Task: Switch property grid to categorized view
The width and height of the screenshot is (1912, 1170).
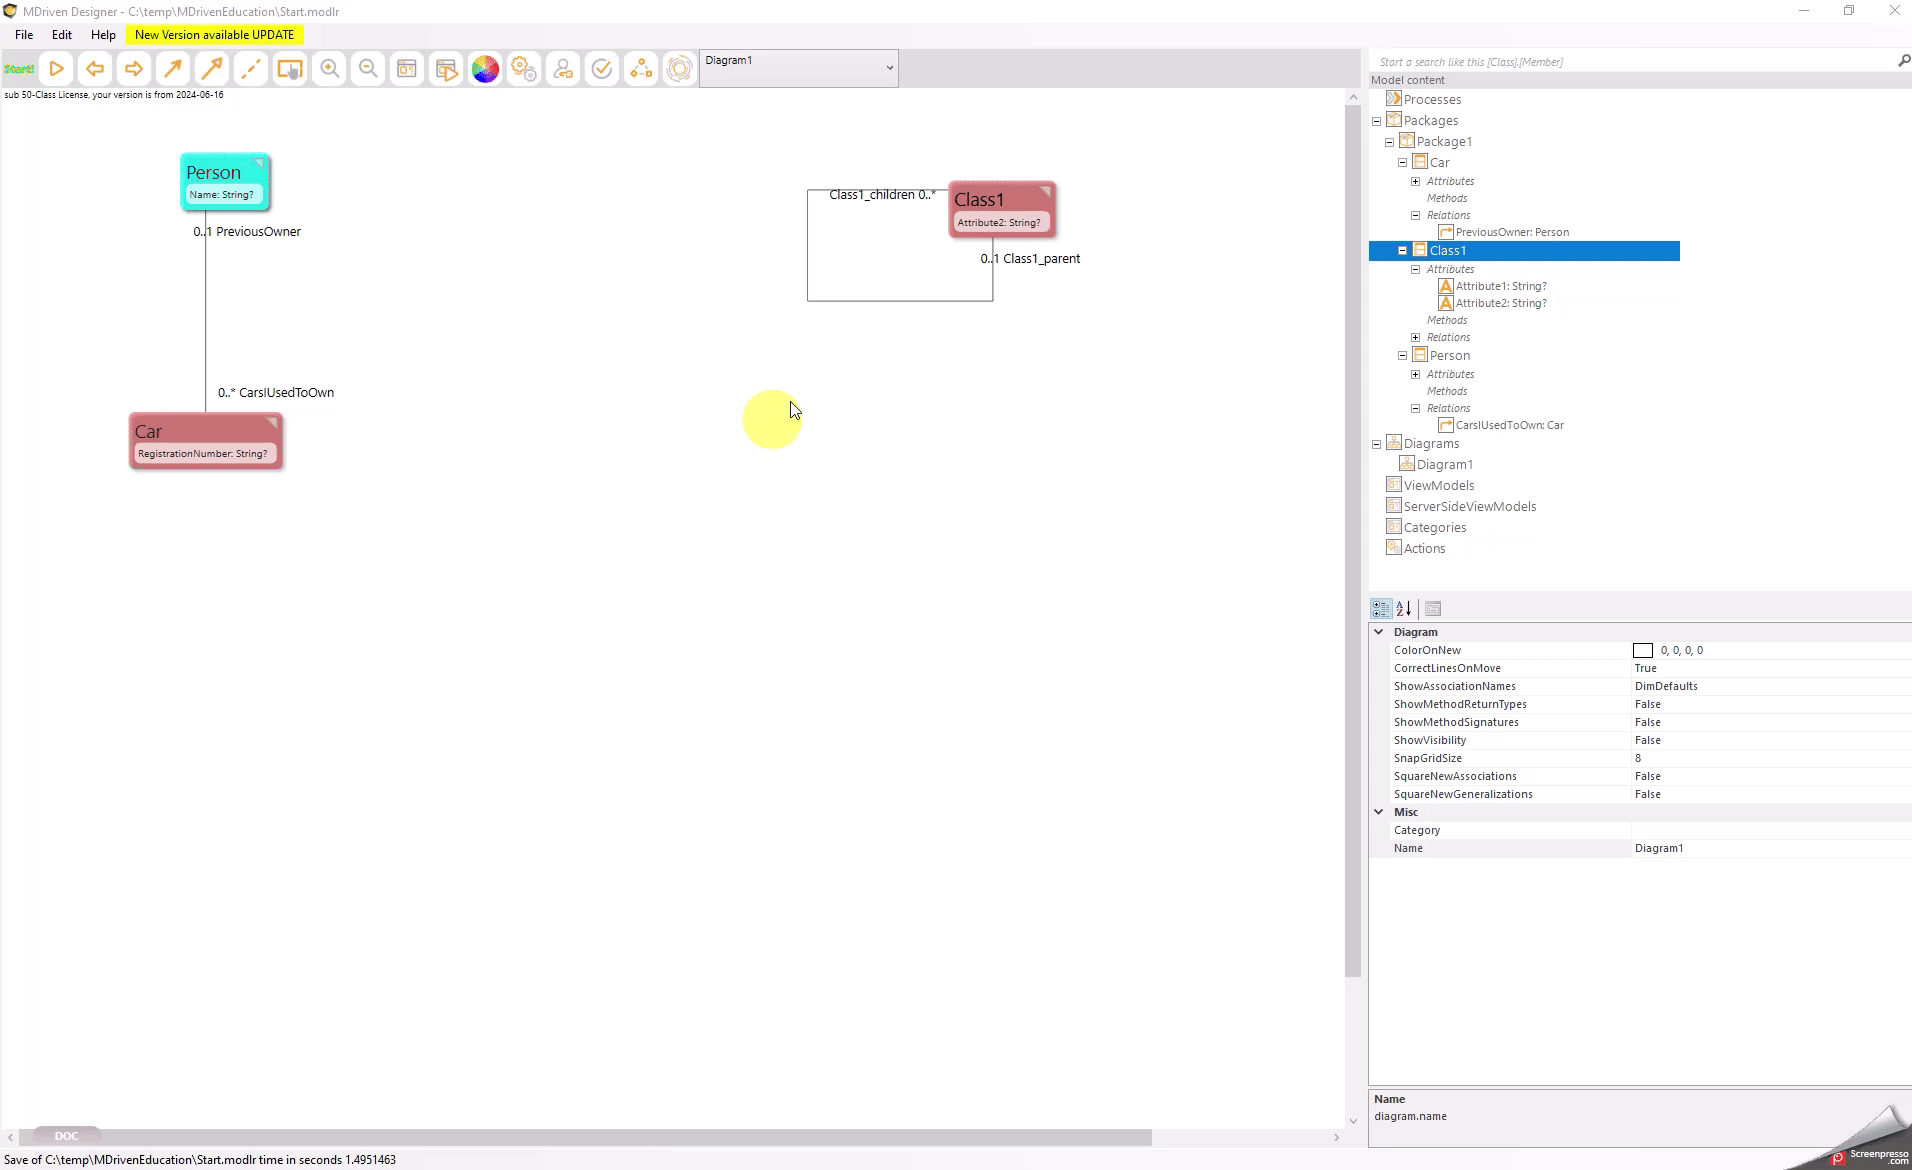Action: pos(1381,608)
